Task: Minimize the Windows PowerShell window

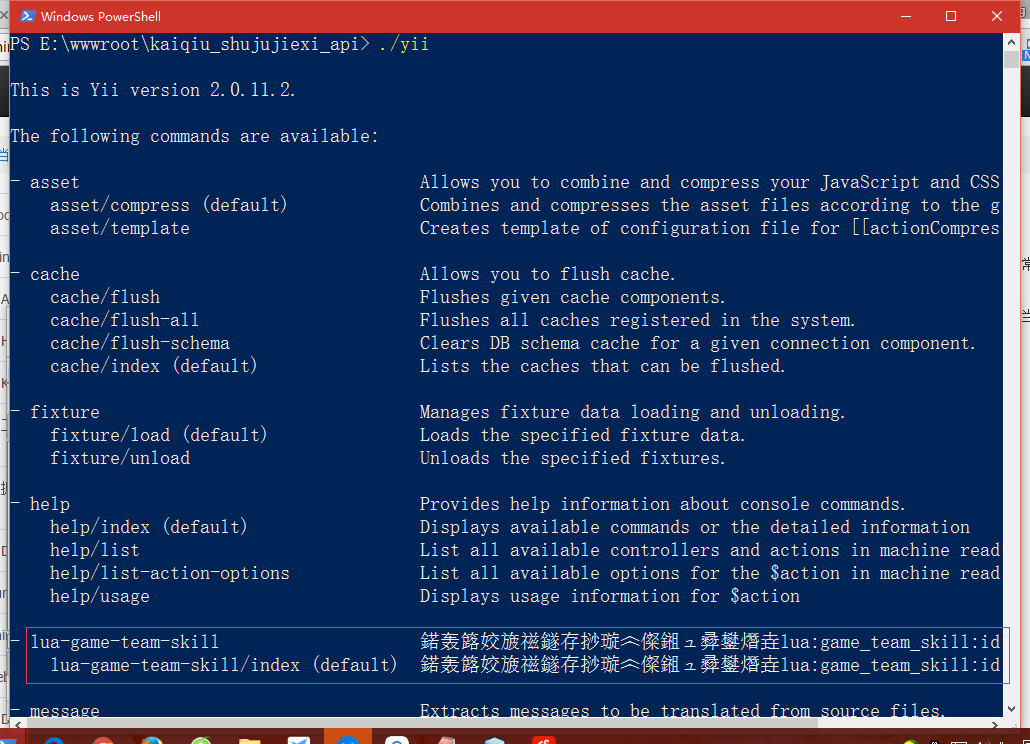Action: pyautogui.click(x=905, y=16)
